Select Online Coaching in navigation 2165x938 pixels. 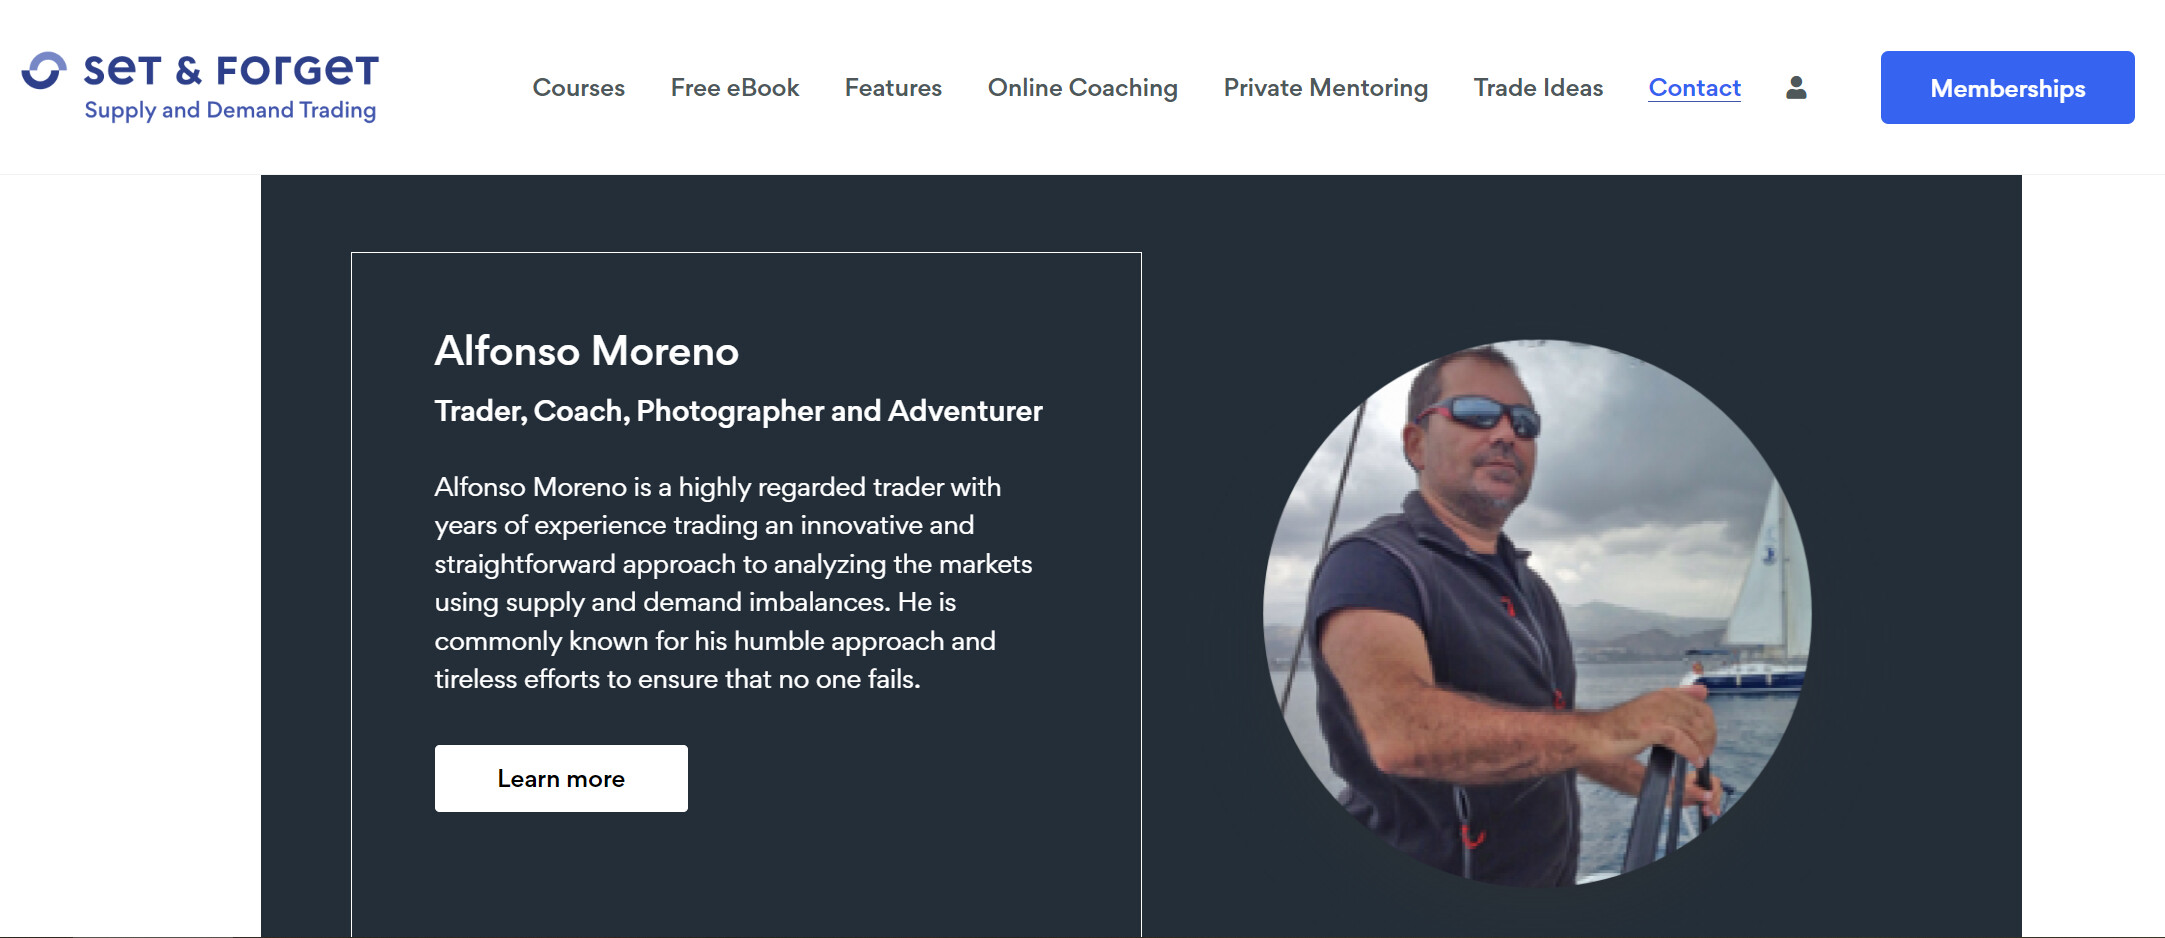tap(1083, 88)
